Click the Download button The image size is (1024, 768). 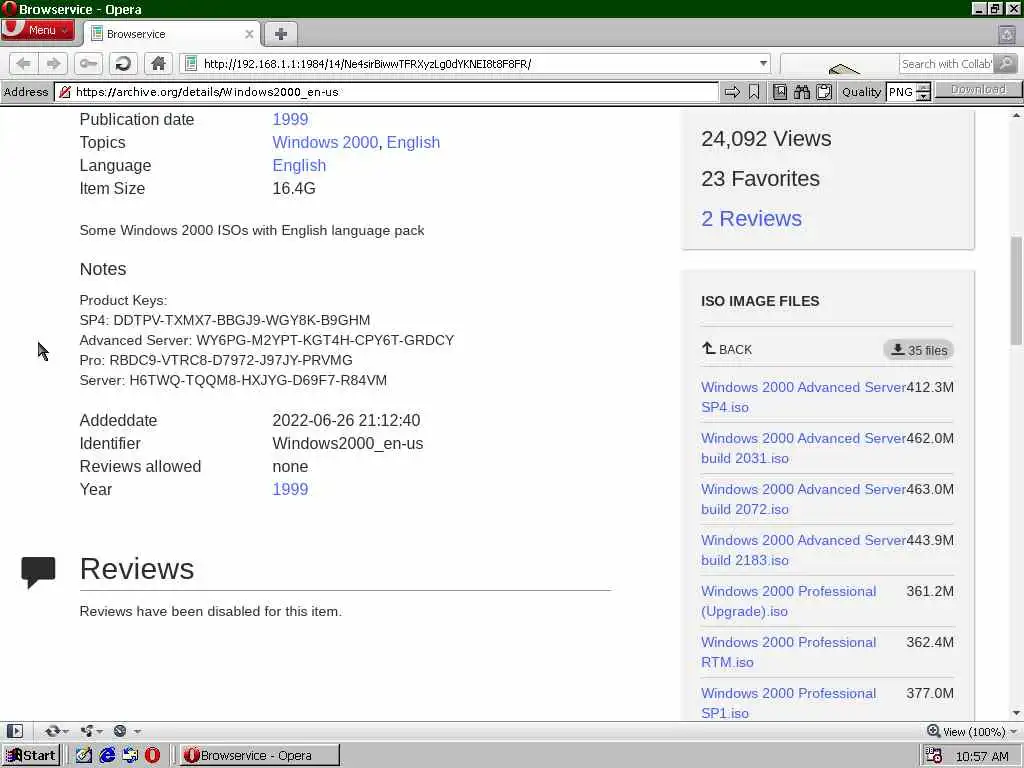(x=978, y=90)
